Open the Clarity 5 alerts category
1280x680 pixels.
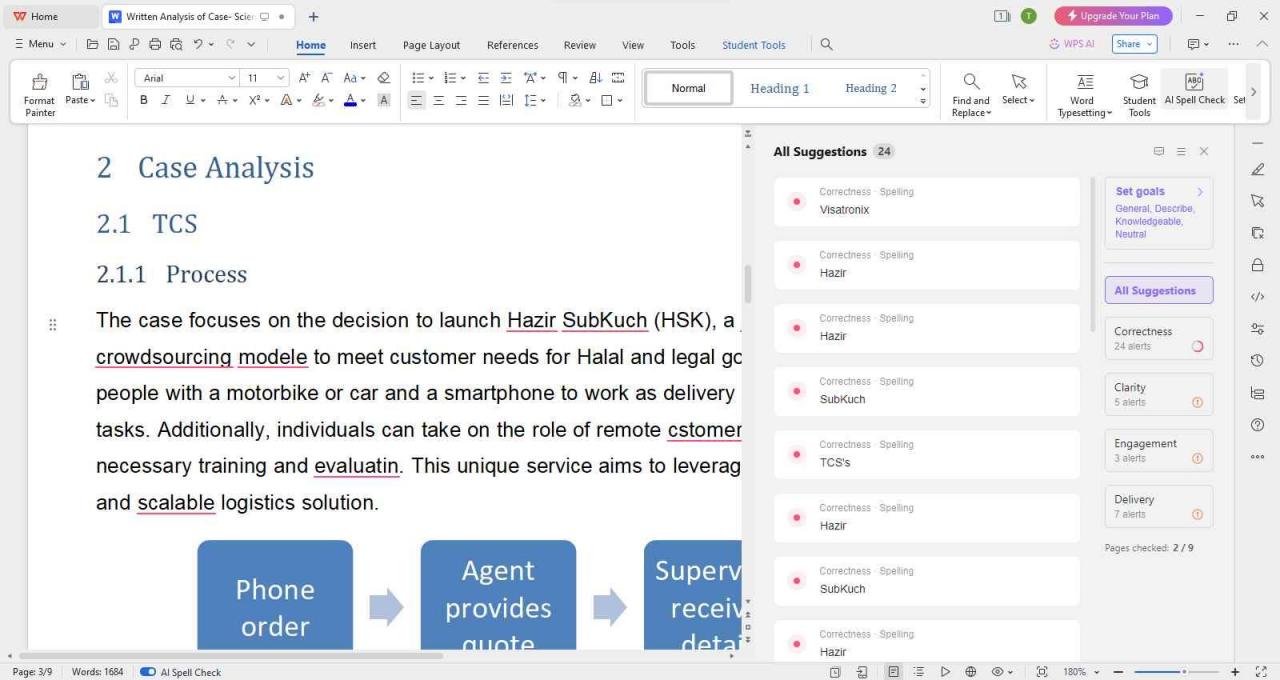point(1158,394)
